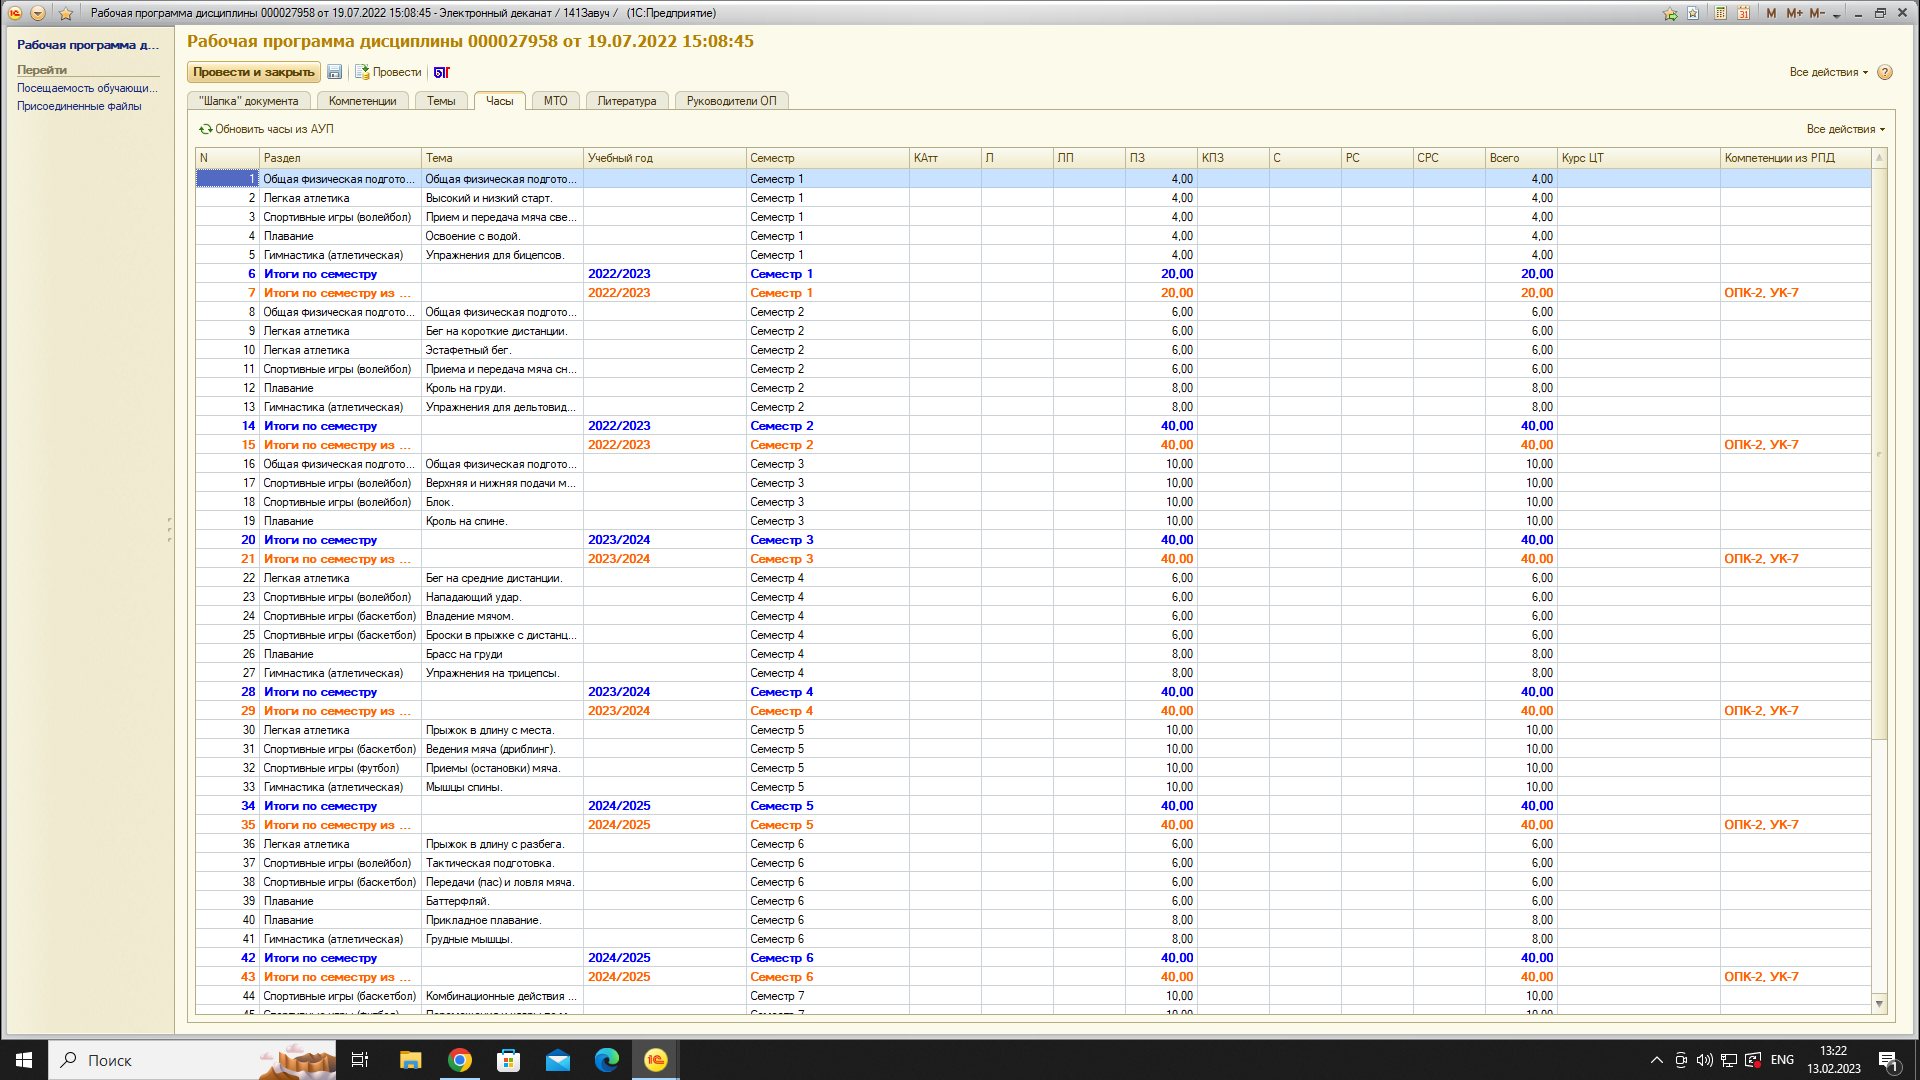Open the 1C main menu icon
1920x1080 pixels.
(15, 13)
